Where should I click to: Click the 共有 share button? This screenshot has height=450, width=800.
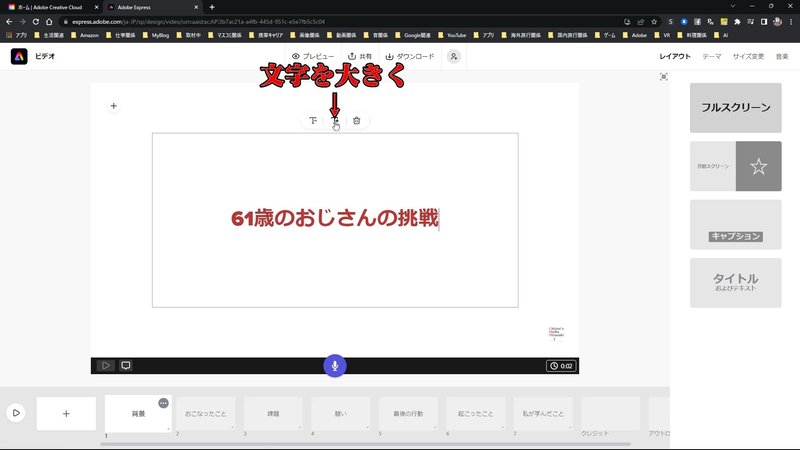[360, 56]
